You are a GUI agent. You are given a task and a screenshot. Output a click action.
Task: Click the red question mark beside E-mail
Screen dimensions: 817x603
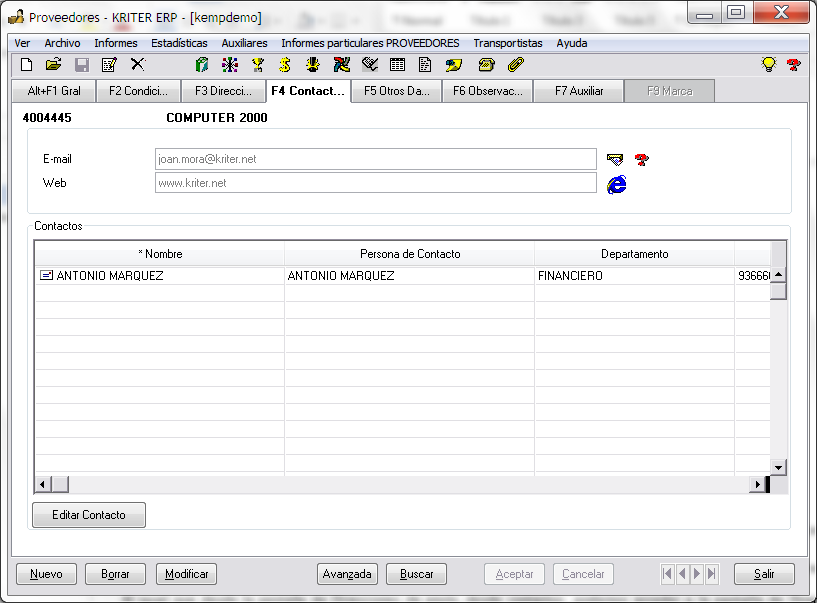pyautogui.click(x=642, y=159)
